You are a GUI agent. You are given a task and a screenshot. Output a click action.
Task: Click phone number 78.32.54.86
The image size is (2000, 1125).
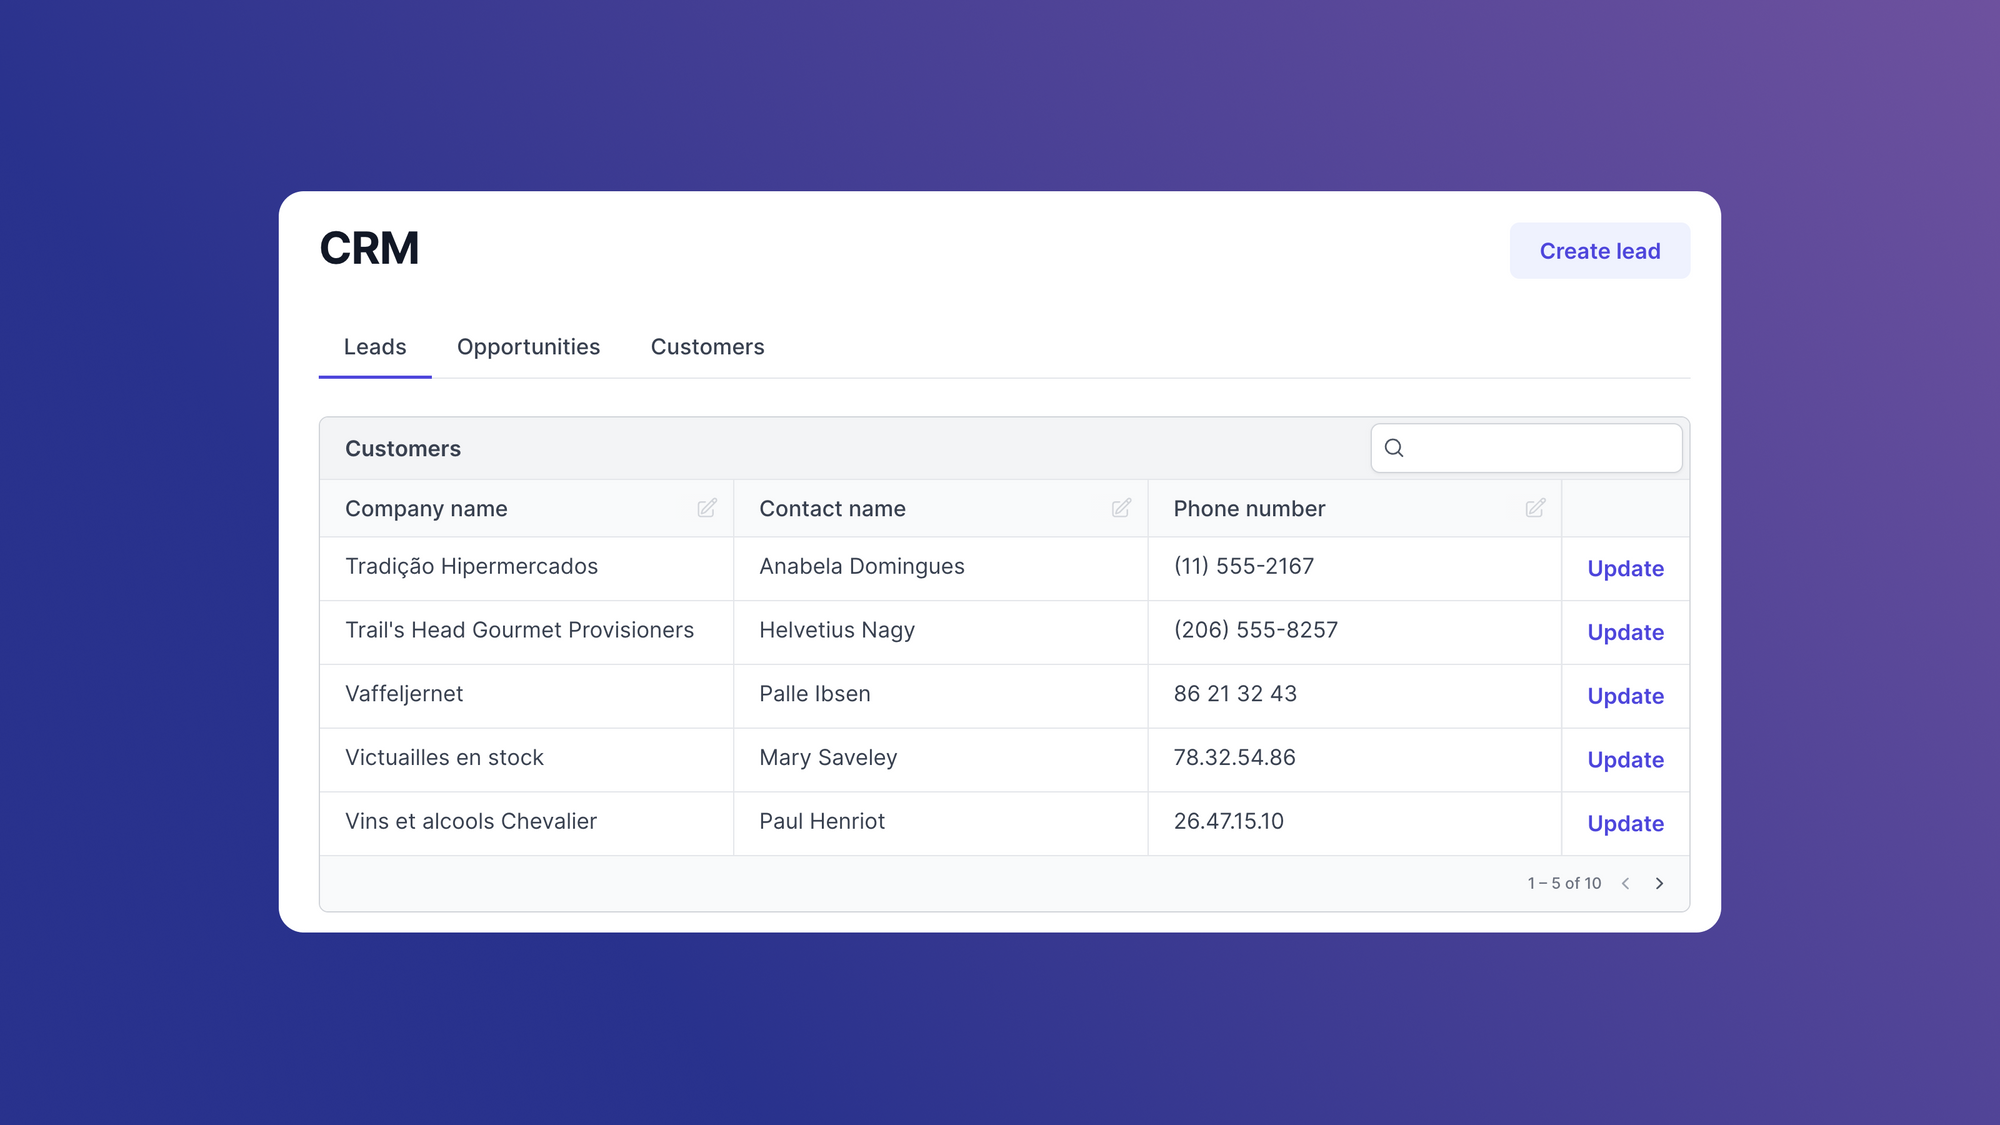coord(1234,758)
